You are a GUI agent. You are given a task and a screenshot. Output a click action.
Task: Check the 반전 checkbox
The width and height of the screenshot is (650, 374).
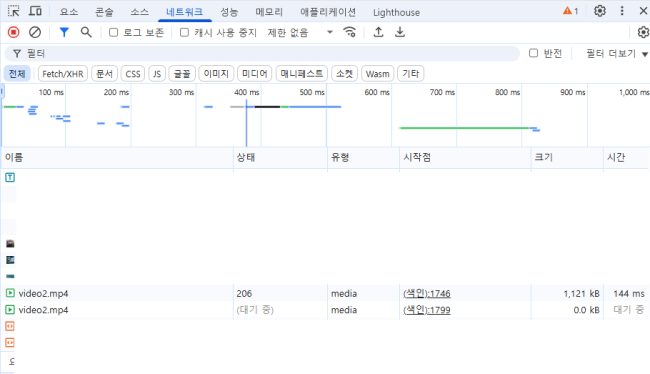click(x=534, y=53)
